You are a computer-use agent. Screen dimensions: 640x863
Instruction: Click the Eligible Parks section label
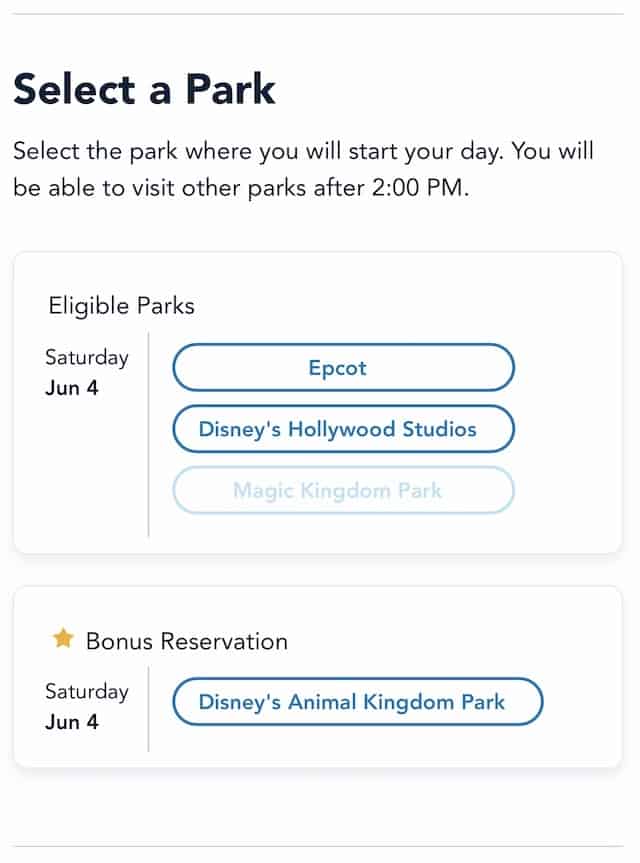click(x=122, y=306)
